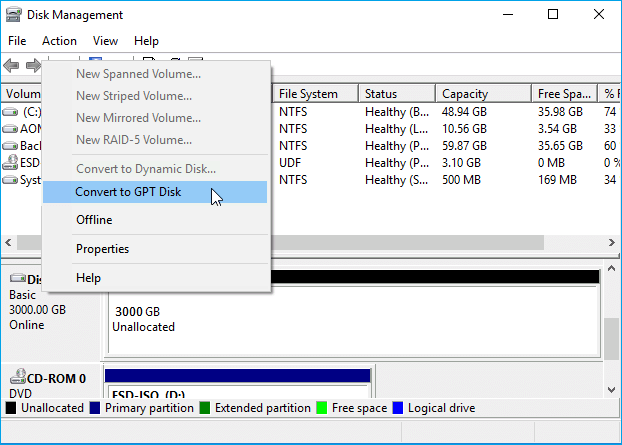Viewport: 622px width, 445px height.
Task: Click the CD-ROM 0 drive icon
Action: [18, 379]
